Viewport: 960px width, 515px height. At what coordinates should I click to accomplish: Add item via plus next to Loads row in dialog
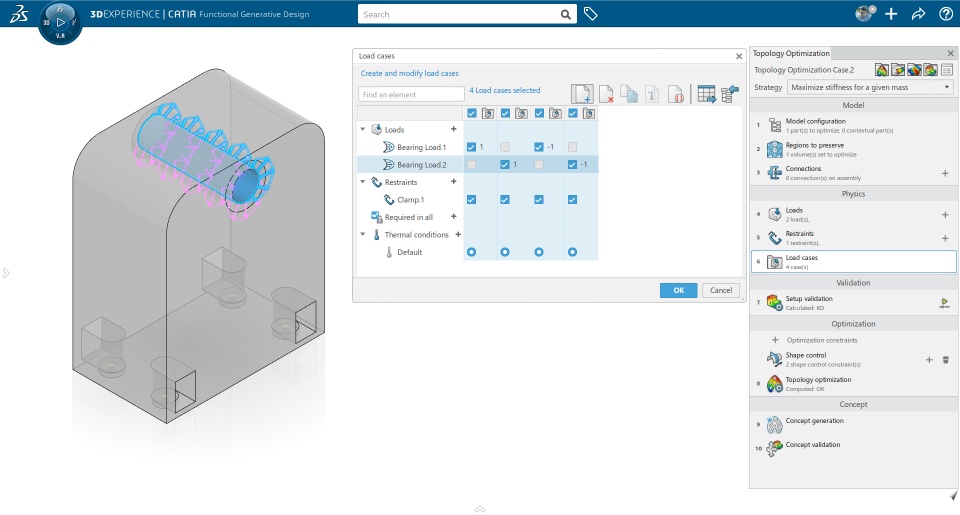tap(454, 129)
